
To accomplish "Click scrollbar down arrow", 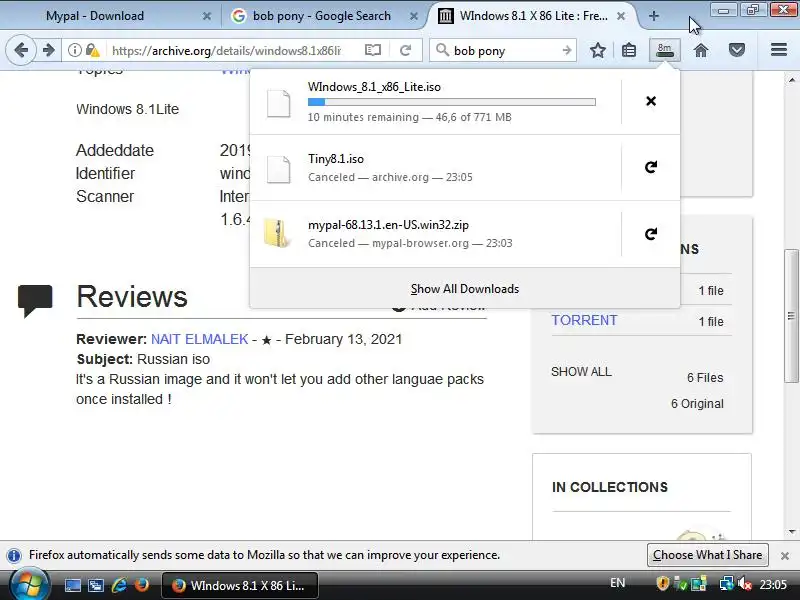I will tap(791, 532).
